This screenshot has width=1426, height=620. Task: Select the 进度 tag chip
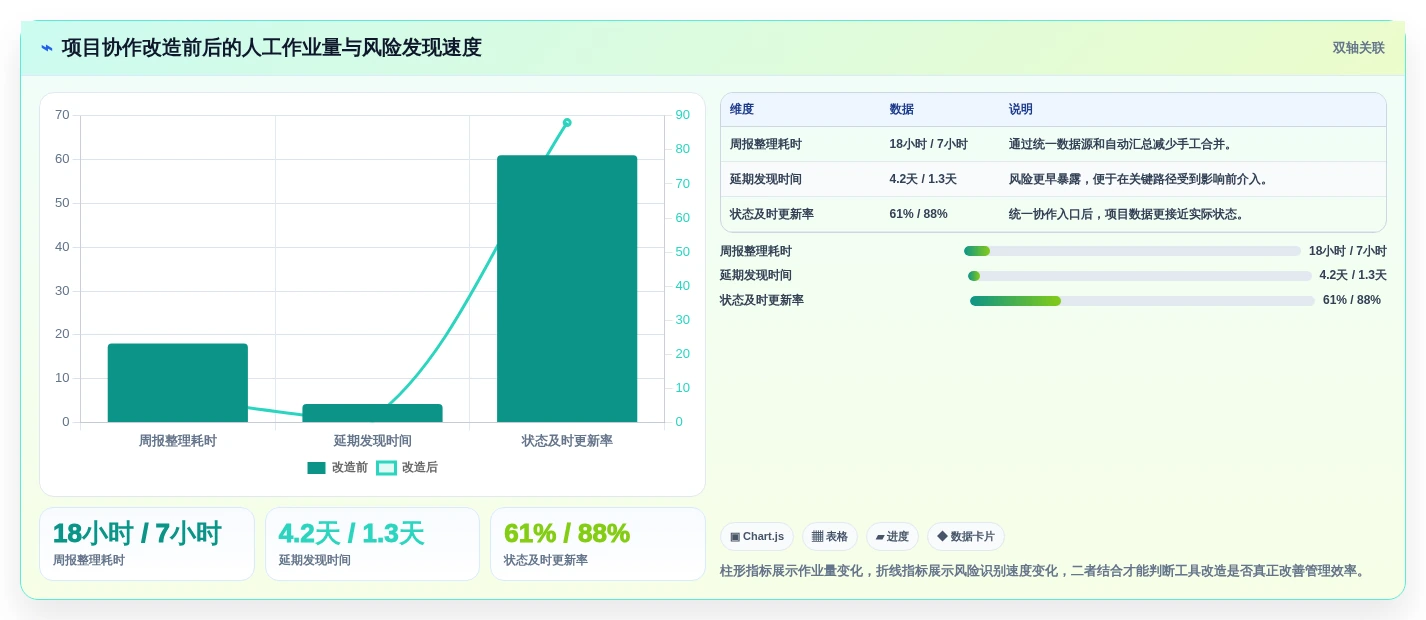892,537
